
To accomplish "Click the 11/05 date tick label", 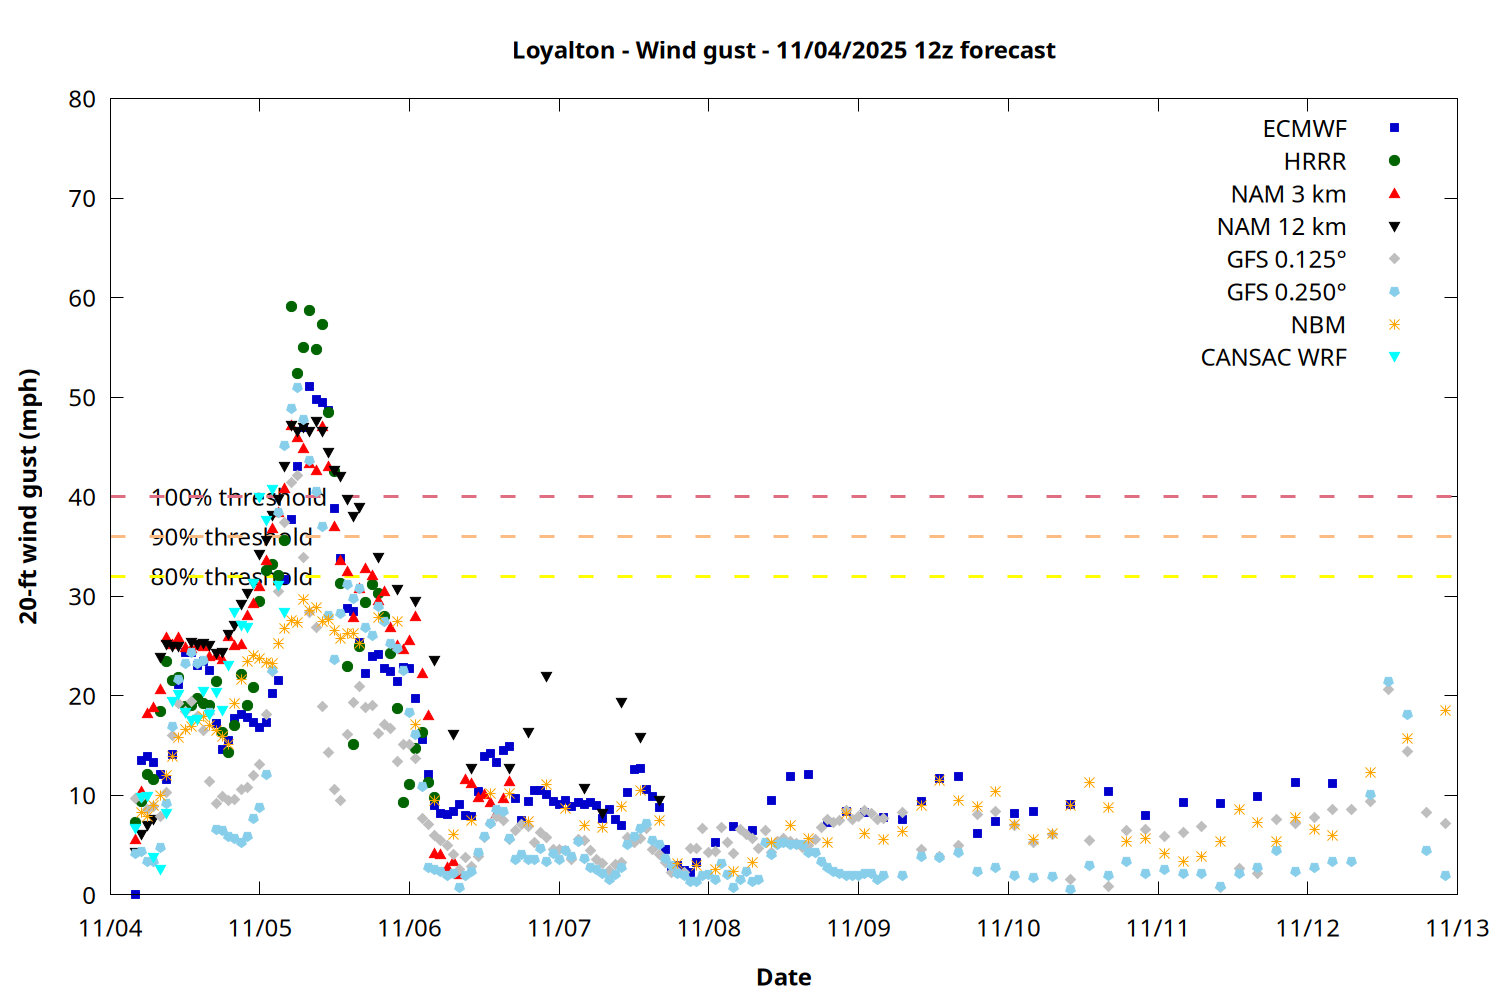I will point(260,928).
